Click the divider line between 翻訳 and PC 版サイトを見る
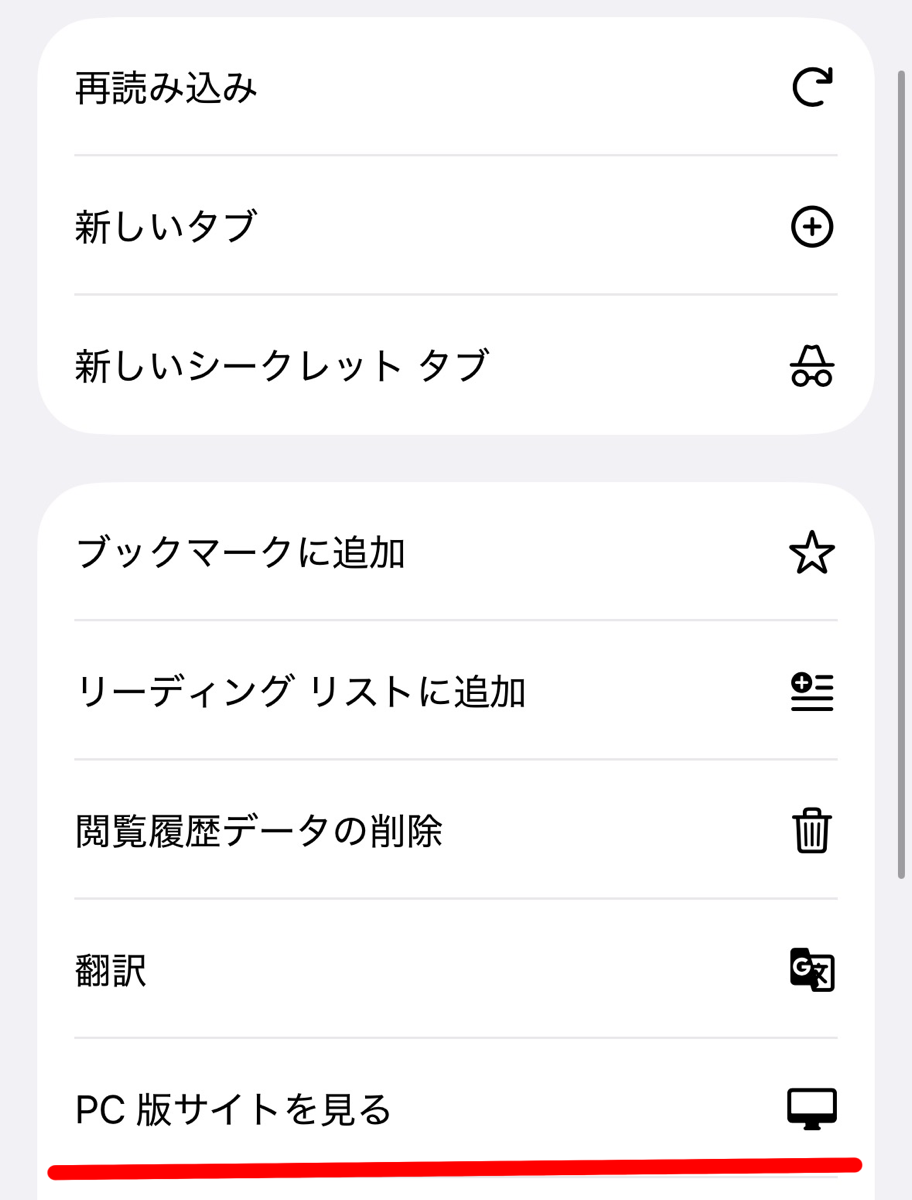This screenshot has width=912, height=1200. (x=455, y=1038)
